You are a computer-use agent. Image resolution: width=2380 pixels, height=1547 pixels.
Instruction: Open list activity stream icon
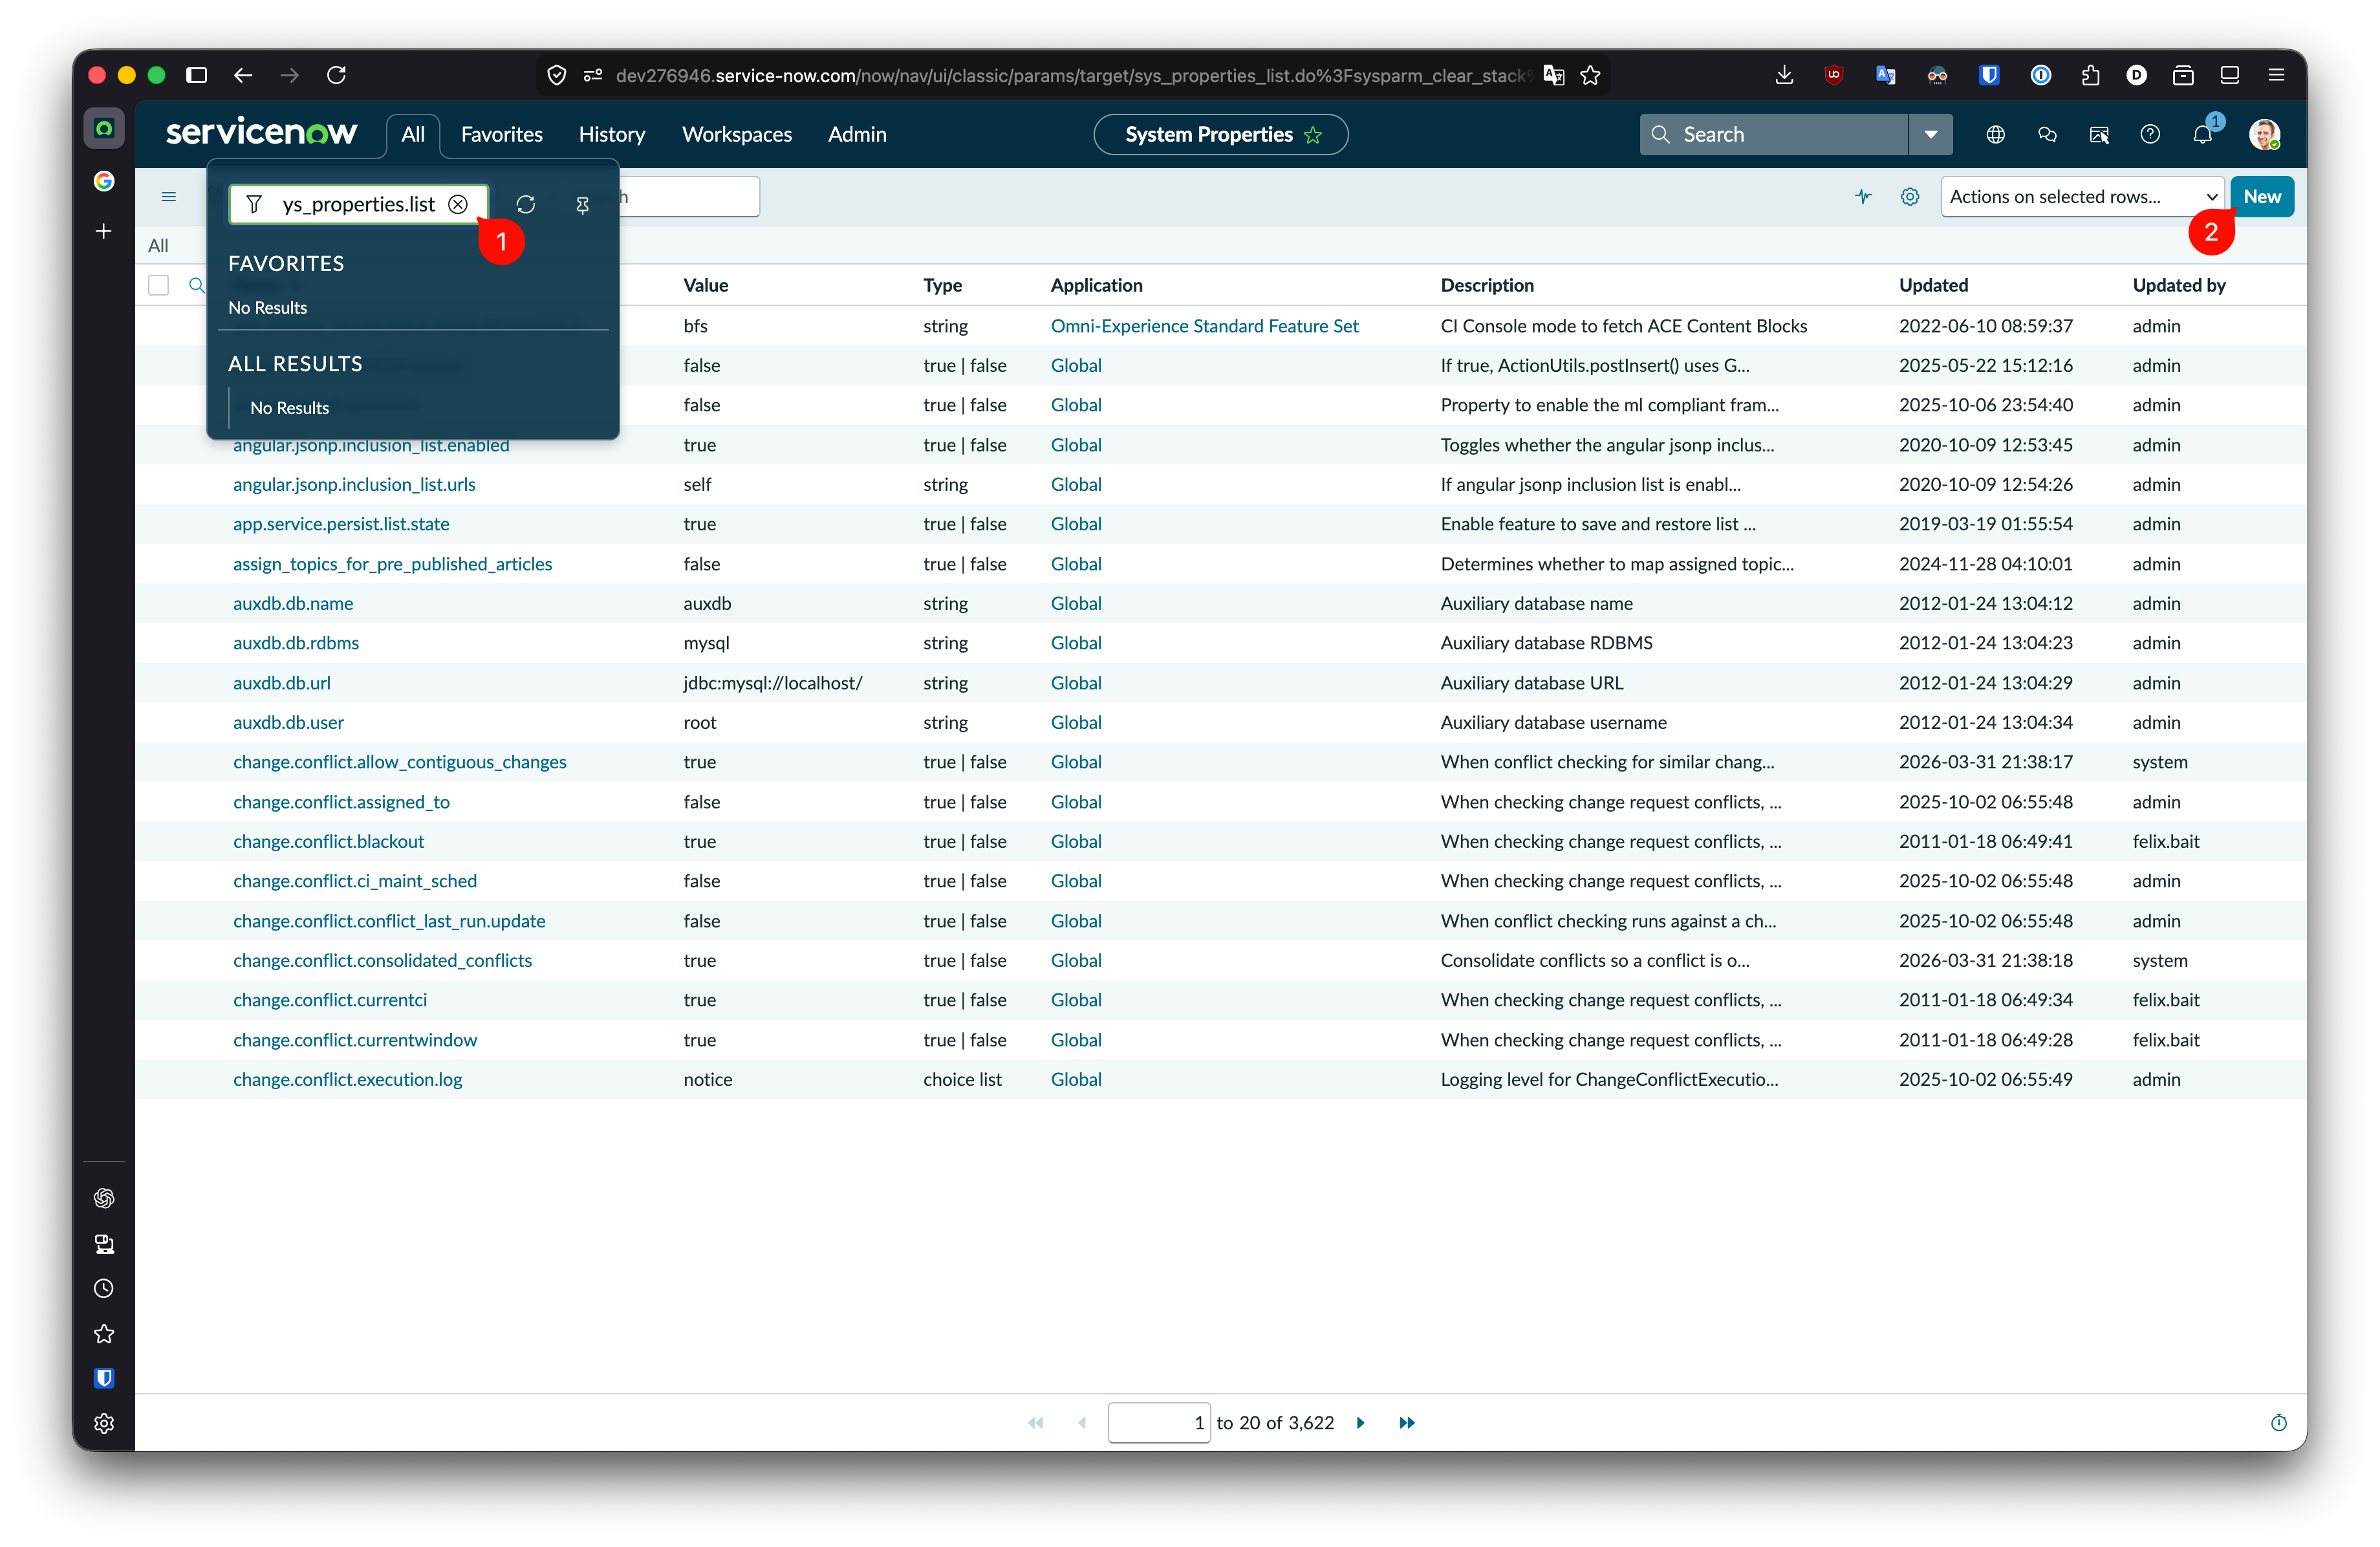[1862, 197]
